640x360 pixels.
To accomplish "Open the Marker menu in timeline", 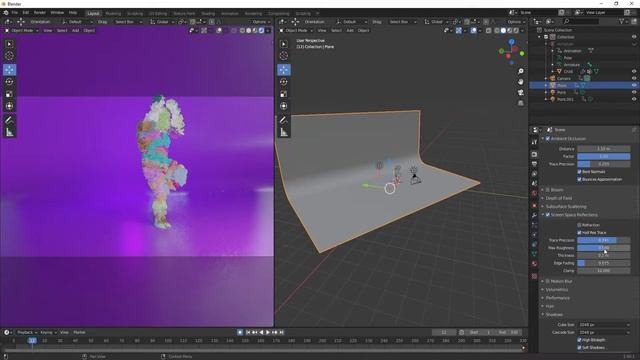I will pyautogui.click(x=79, y=333).
